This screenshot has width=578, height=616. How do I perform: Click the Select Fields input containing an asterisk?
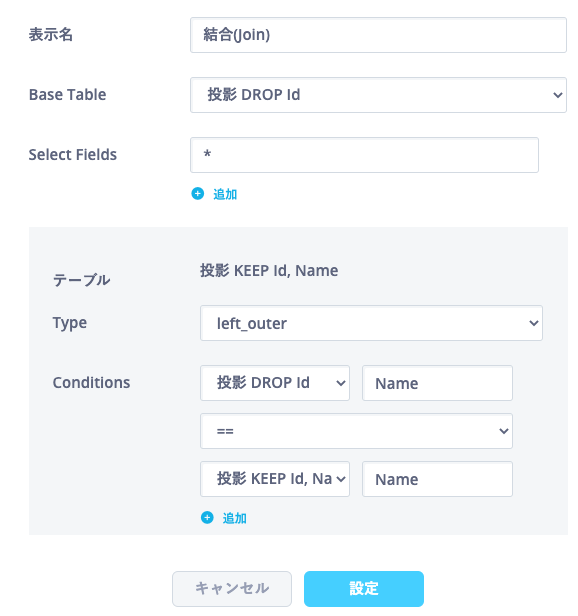coord(364,155)
